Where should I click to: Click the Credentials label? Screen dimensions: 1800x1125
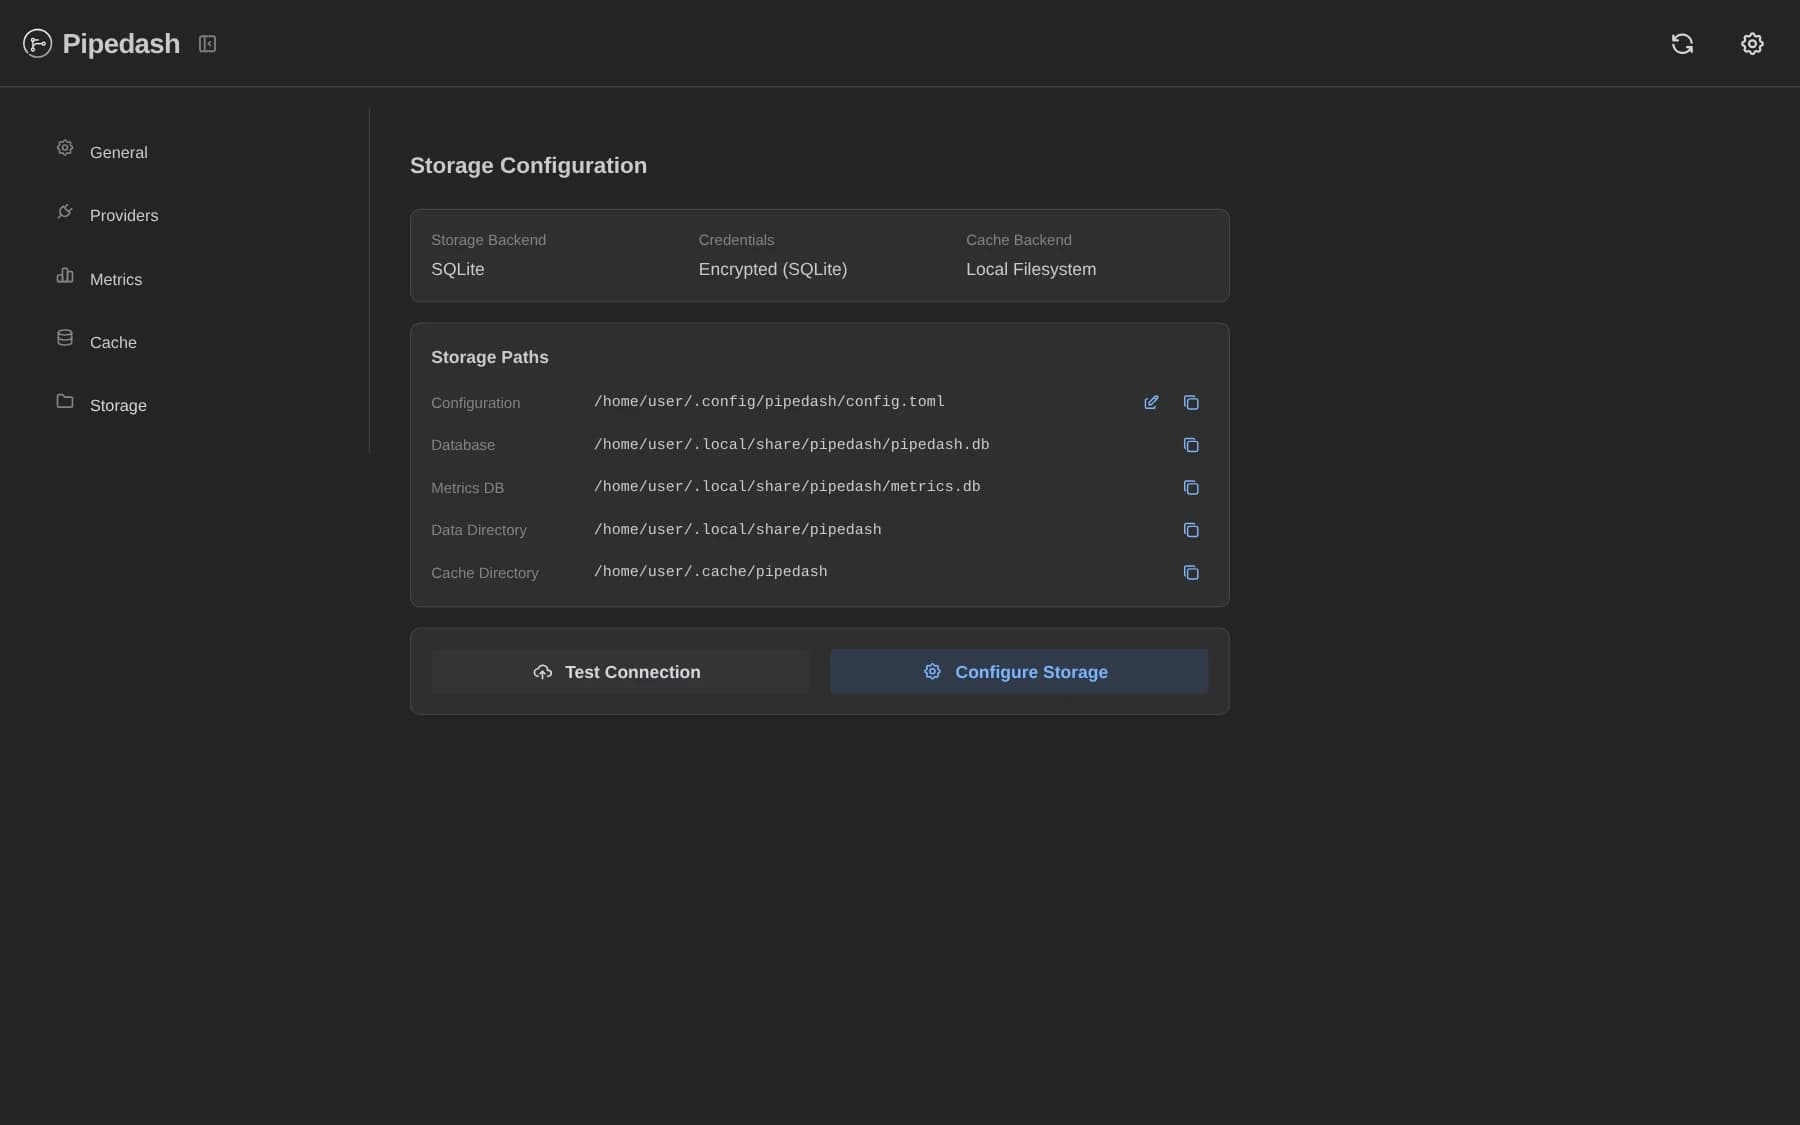736,240
